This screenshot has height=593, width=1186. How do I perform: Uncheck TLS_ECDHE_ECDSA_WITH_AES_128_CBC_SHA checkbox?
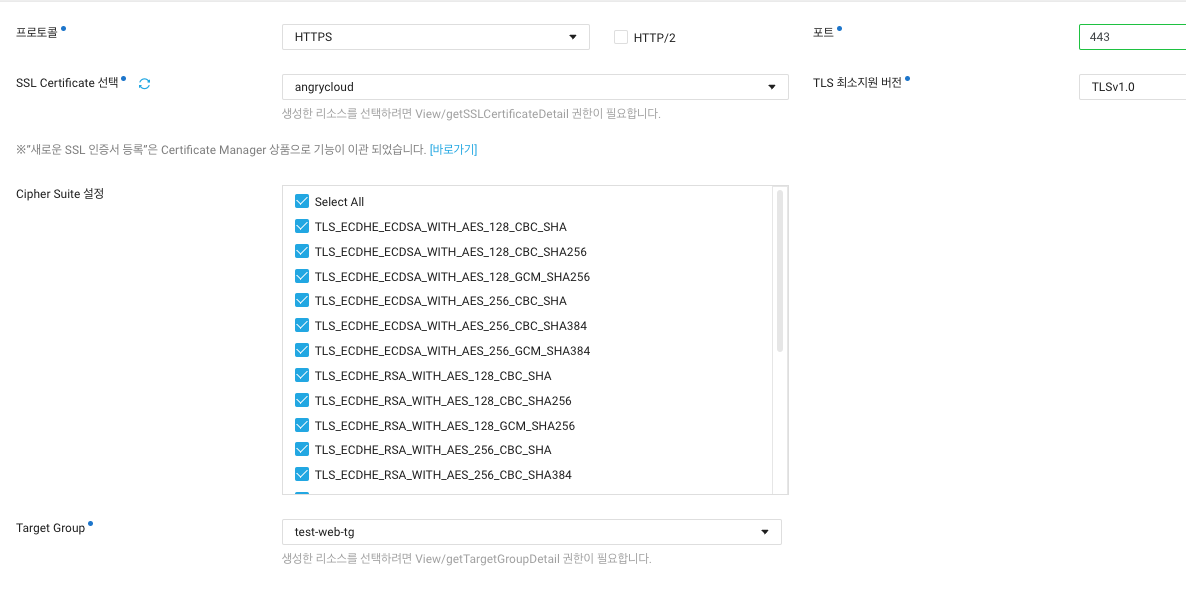[x=302, y=226]
